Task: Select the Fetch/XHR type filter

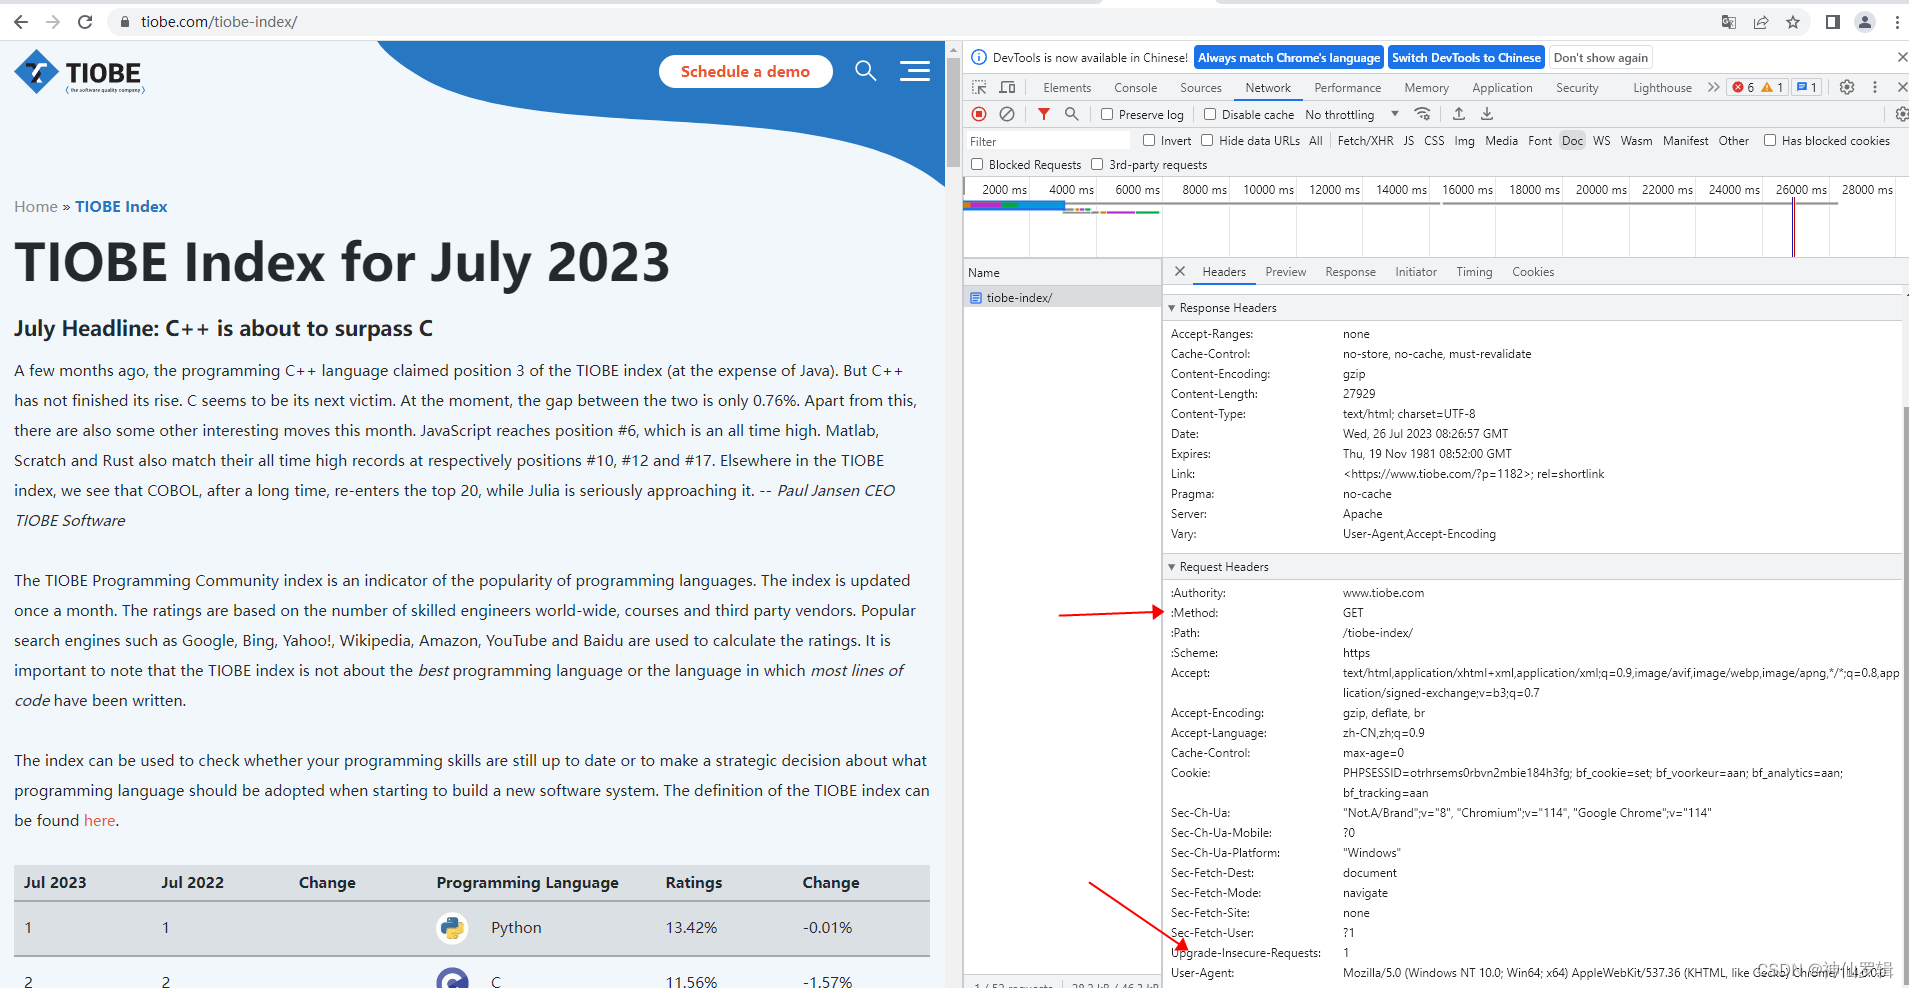Action: (x=1365, y=141)
